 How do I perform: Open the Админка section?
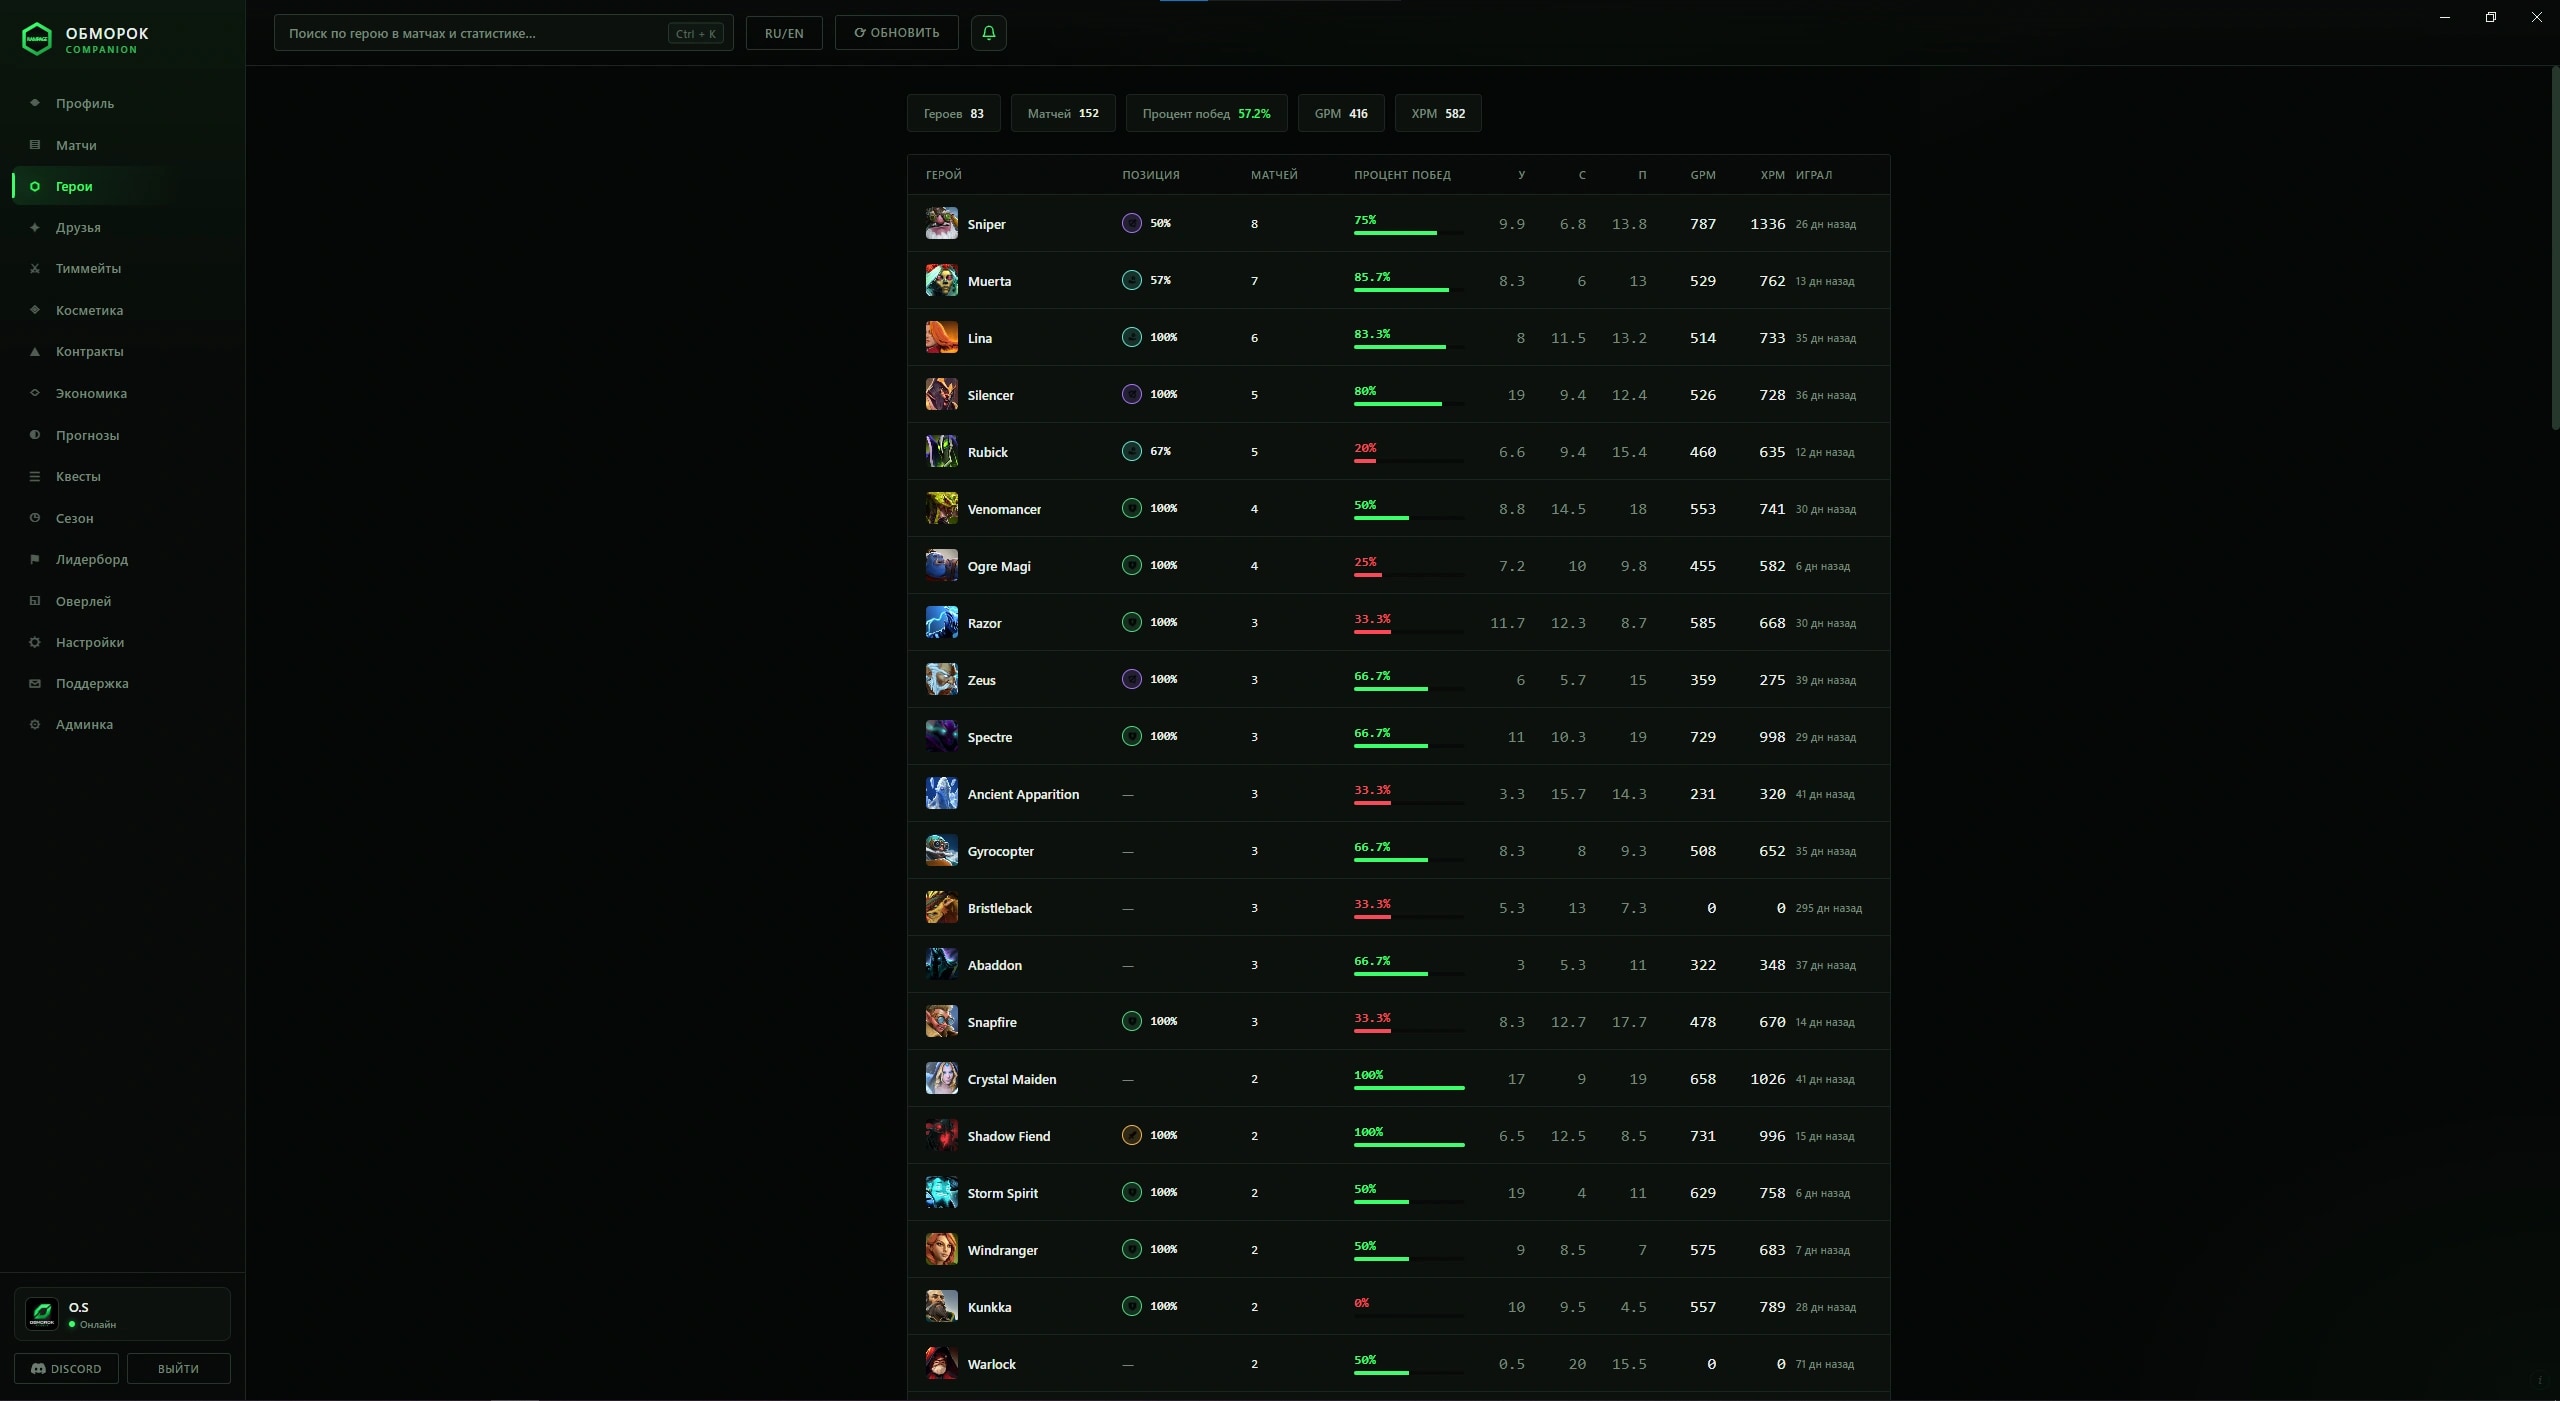point(123,724)
